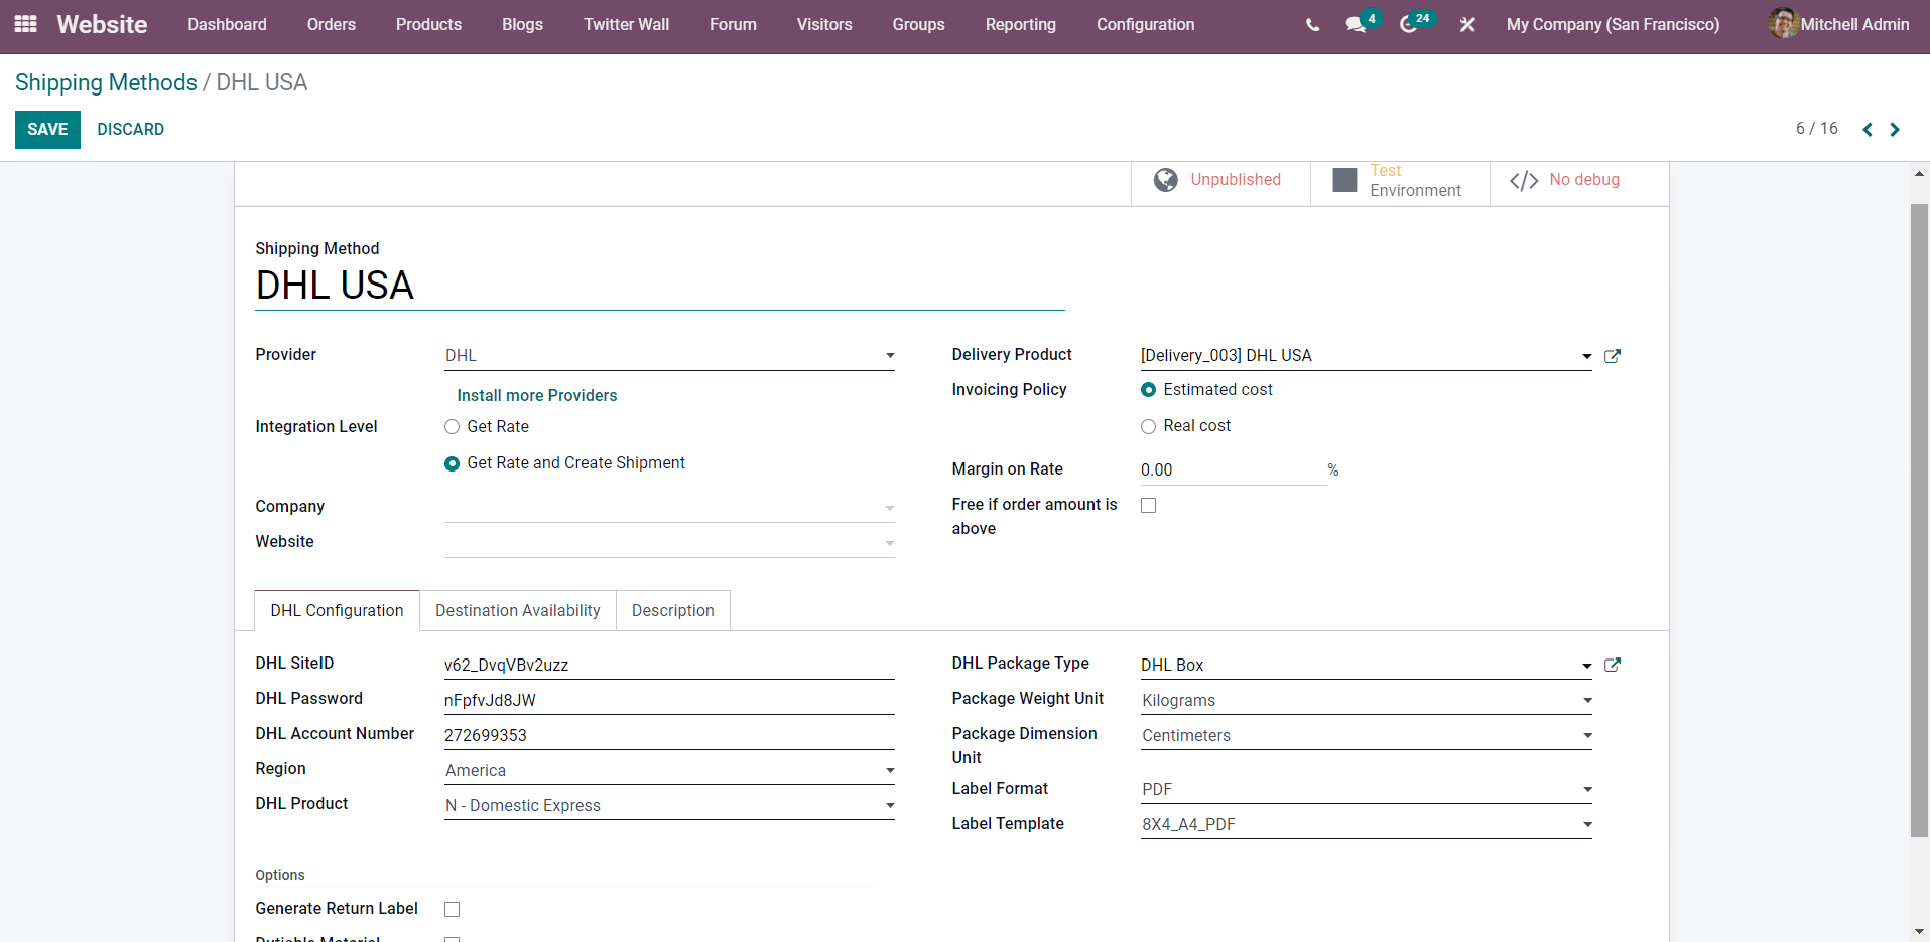This screenshot has height=942, width=1930.
Task: Click the Mitchell Admin avatar
Action: click(1783, 23)
